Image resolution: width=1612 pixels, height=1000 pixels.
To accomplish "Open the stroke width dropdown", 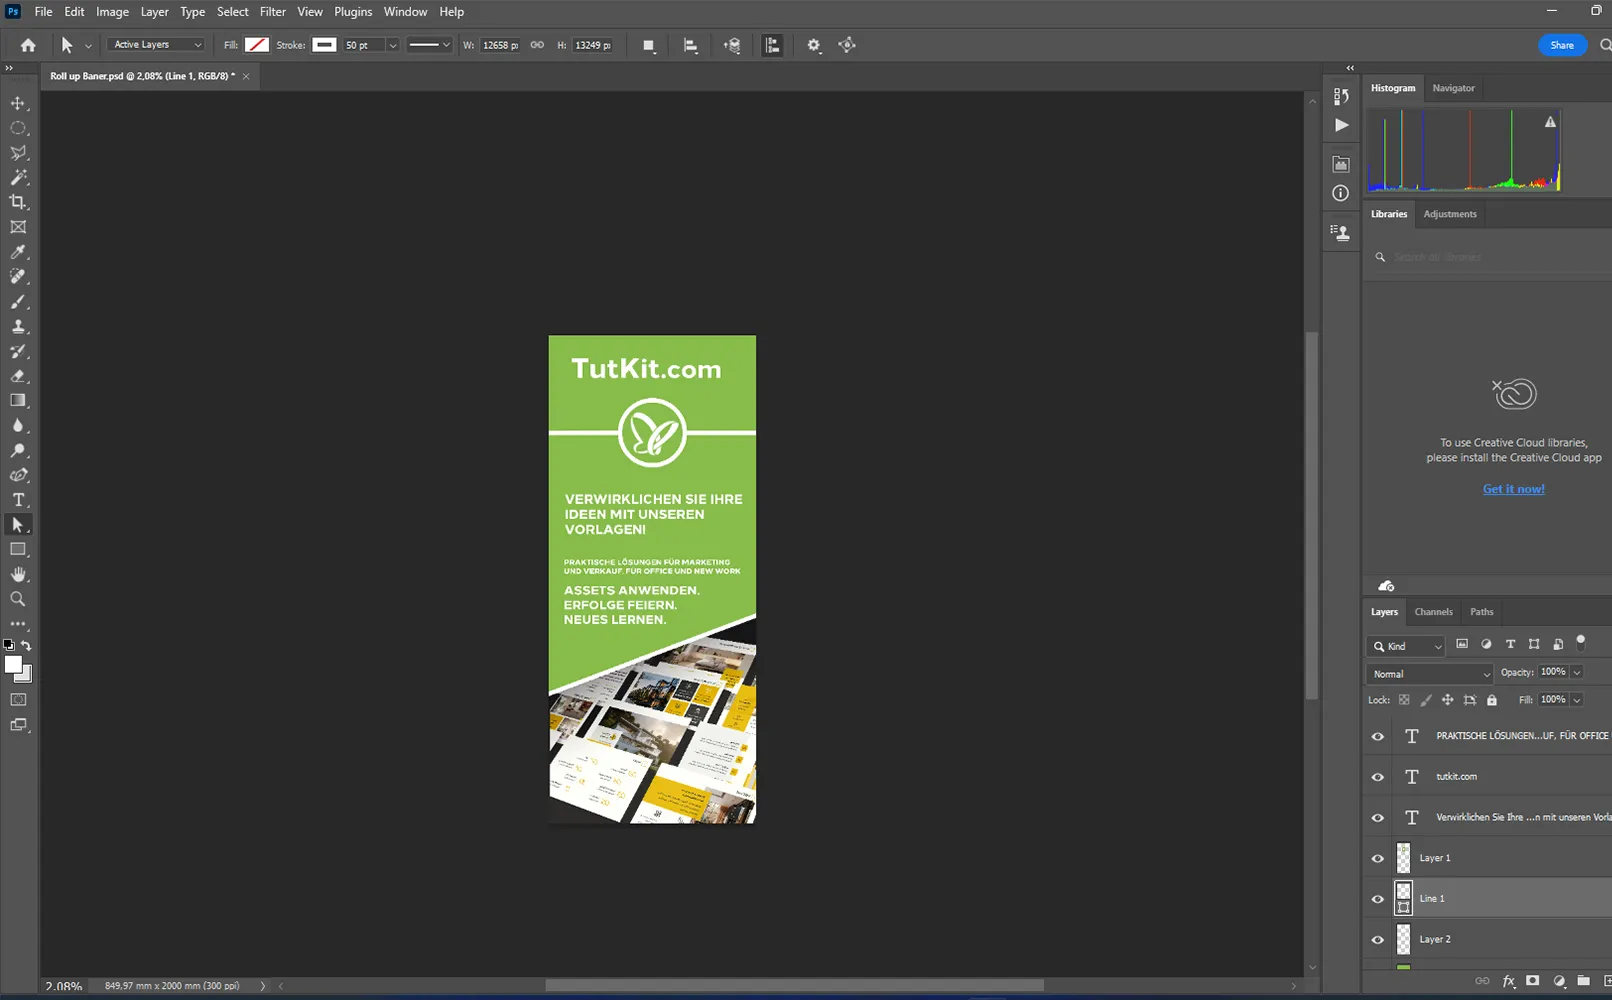I will (393, 45).
